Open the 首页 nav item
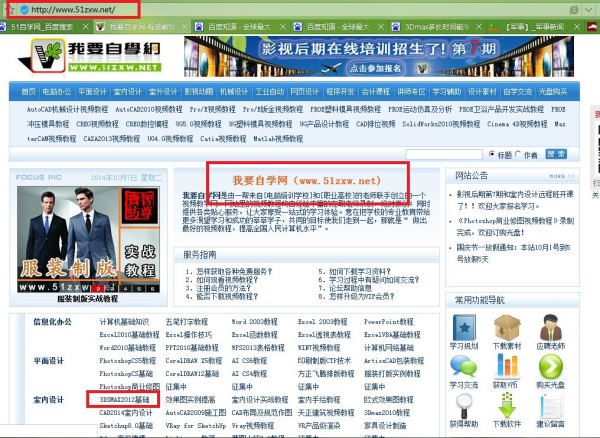Image resolution: width=600 pixels, height=438 pixels. pyautogui.click(x=28, y=91)
